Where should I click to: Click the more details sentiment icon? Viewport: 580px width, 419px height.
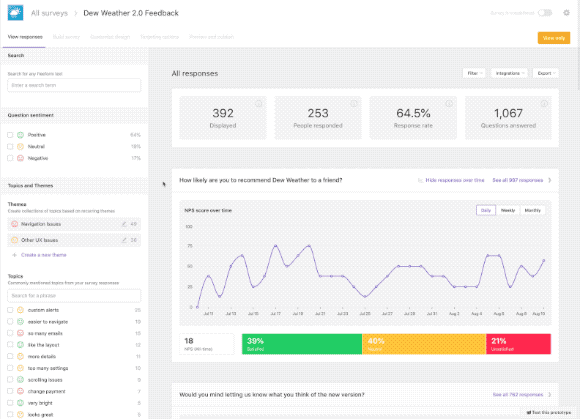point(21,357)
